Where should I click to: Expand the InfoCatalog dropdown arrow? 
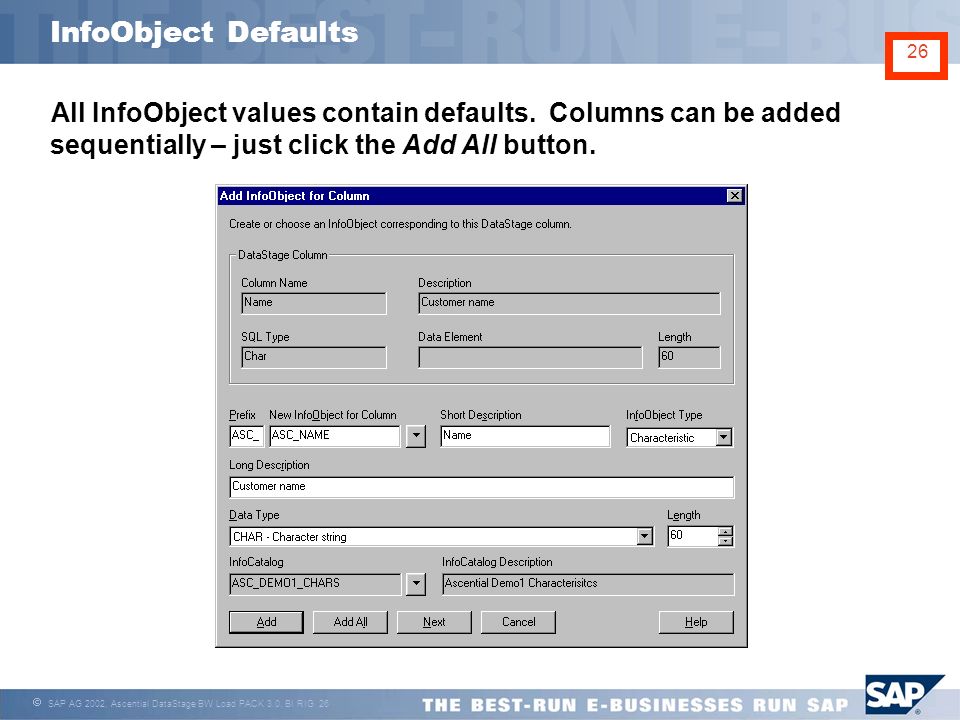[x=416, y=583]
